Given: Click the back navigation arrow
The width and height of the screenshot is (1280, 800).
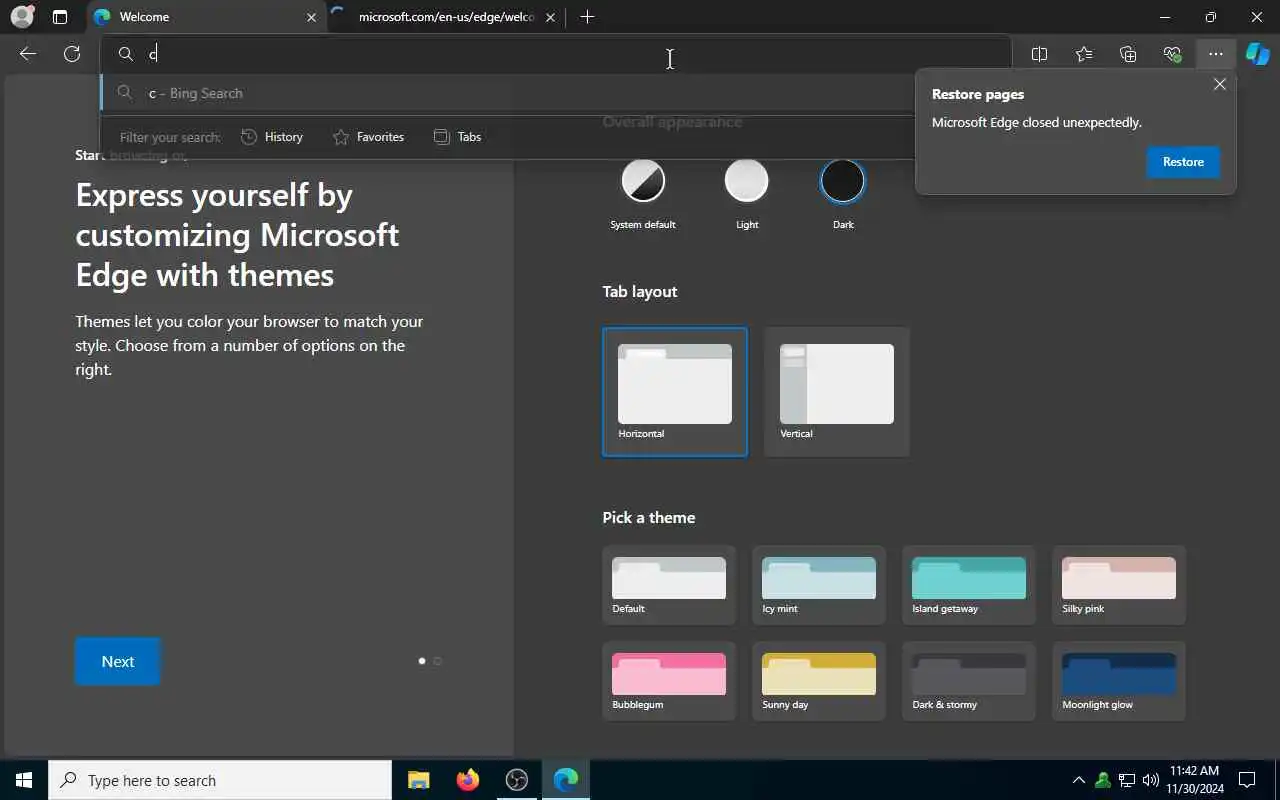Looking at the screenshot, I should point(28,54).
